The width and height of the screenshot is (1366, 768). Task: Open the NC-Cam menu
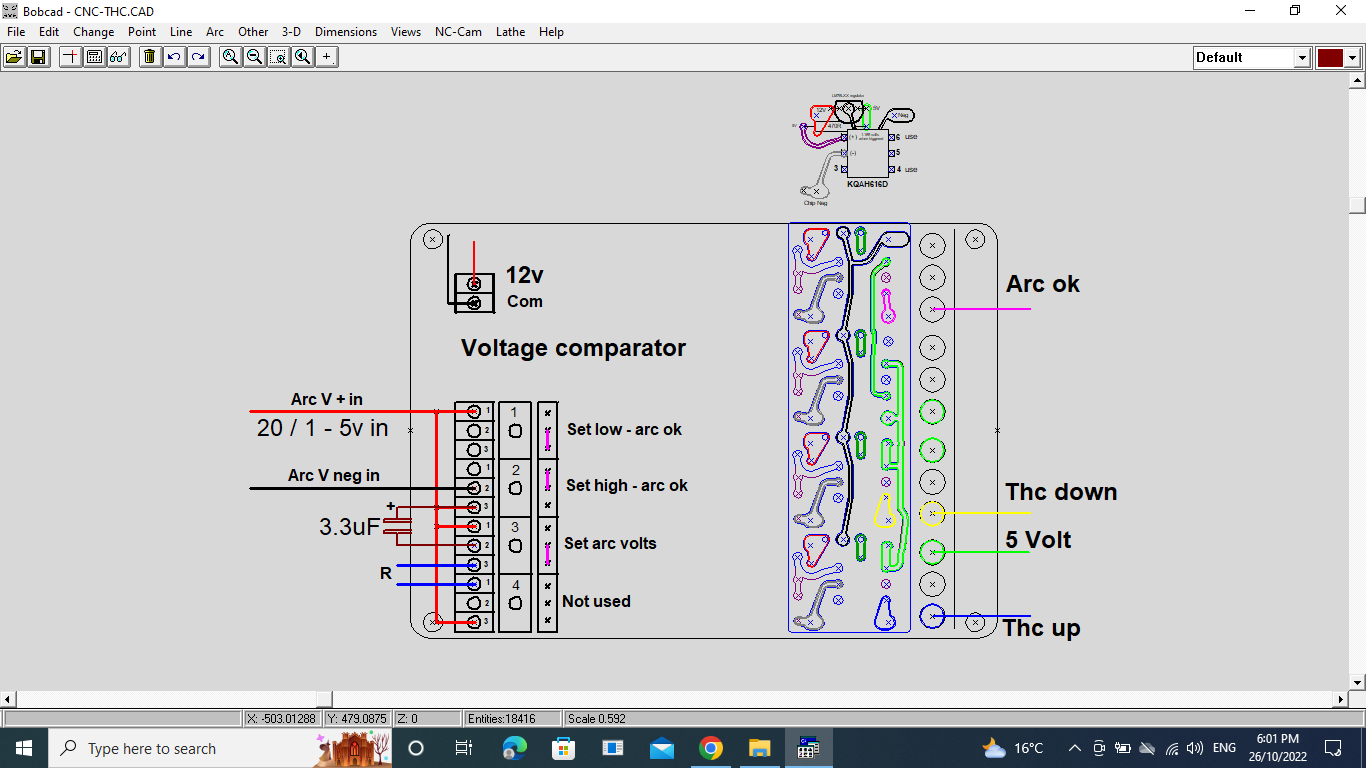(458, 32)
